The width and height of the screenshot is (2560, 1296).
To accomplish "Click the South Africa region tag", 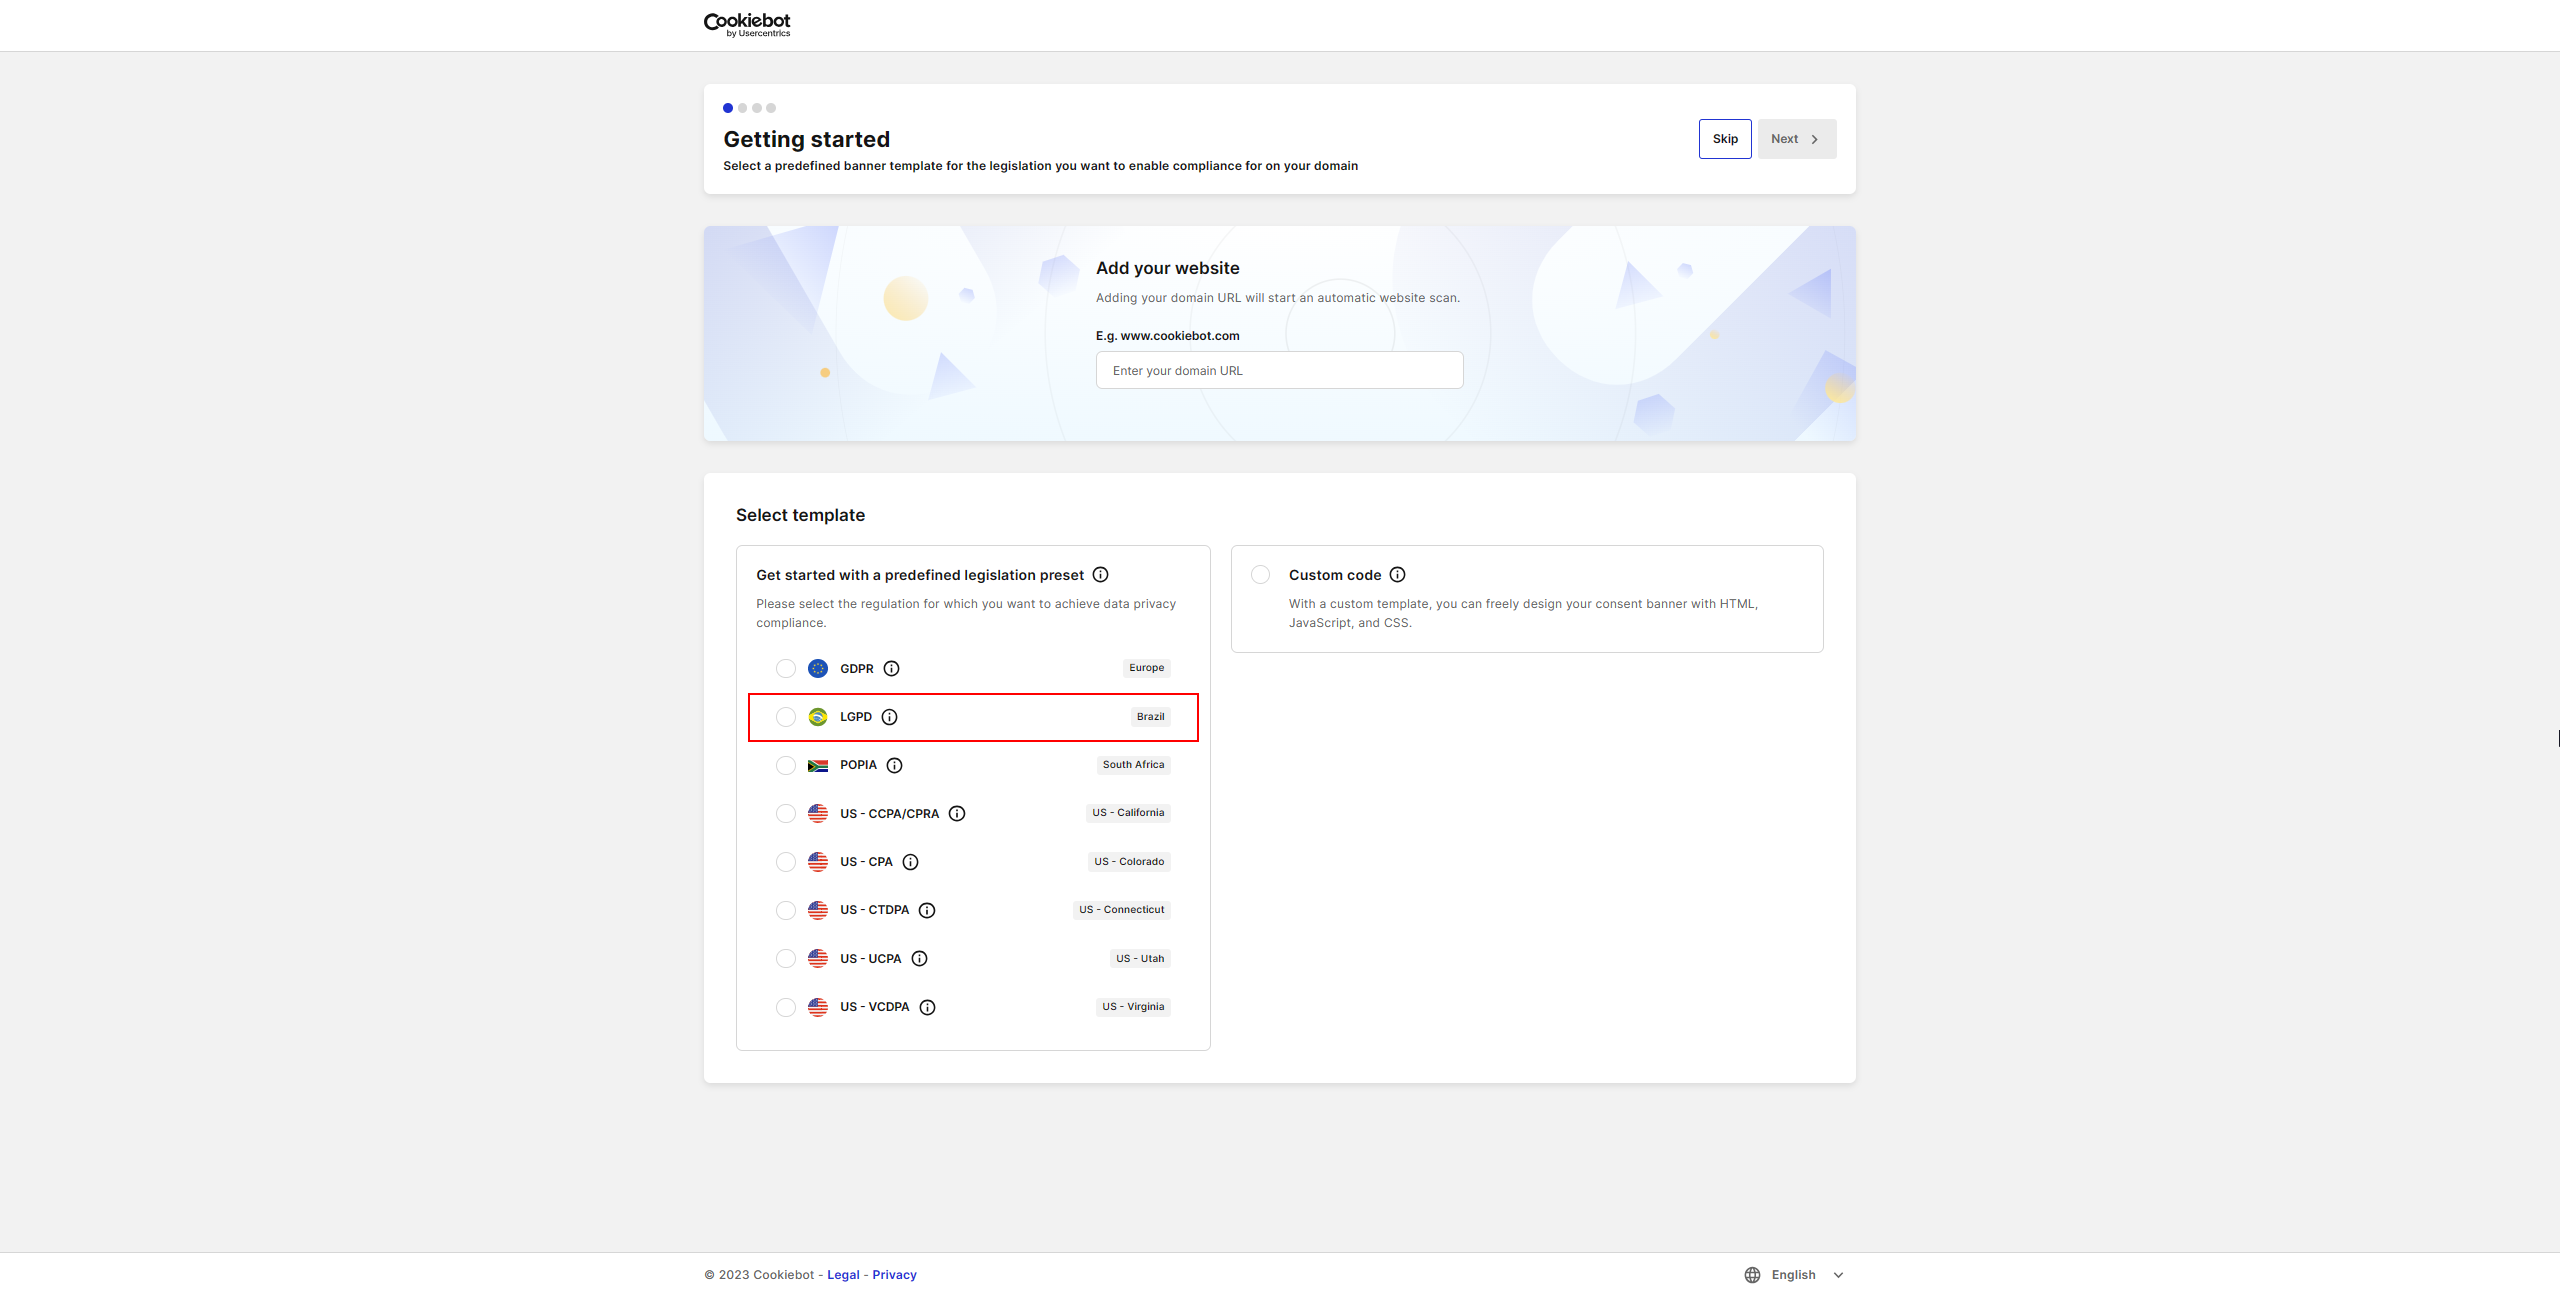I will 1133,765.
